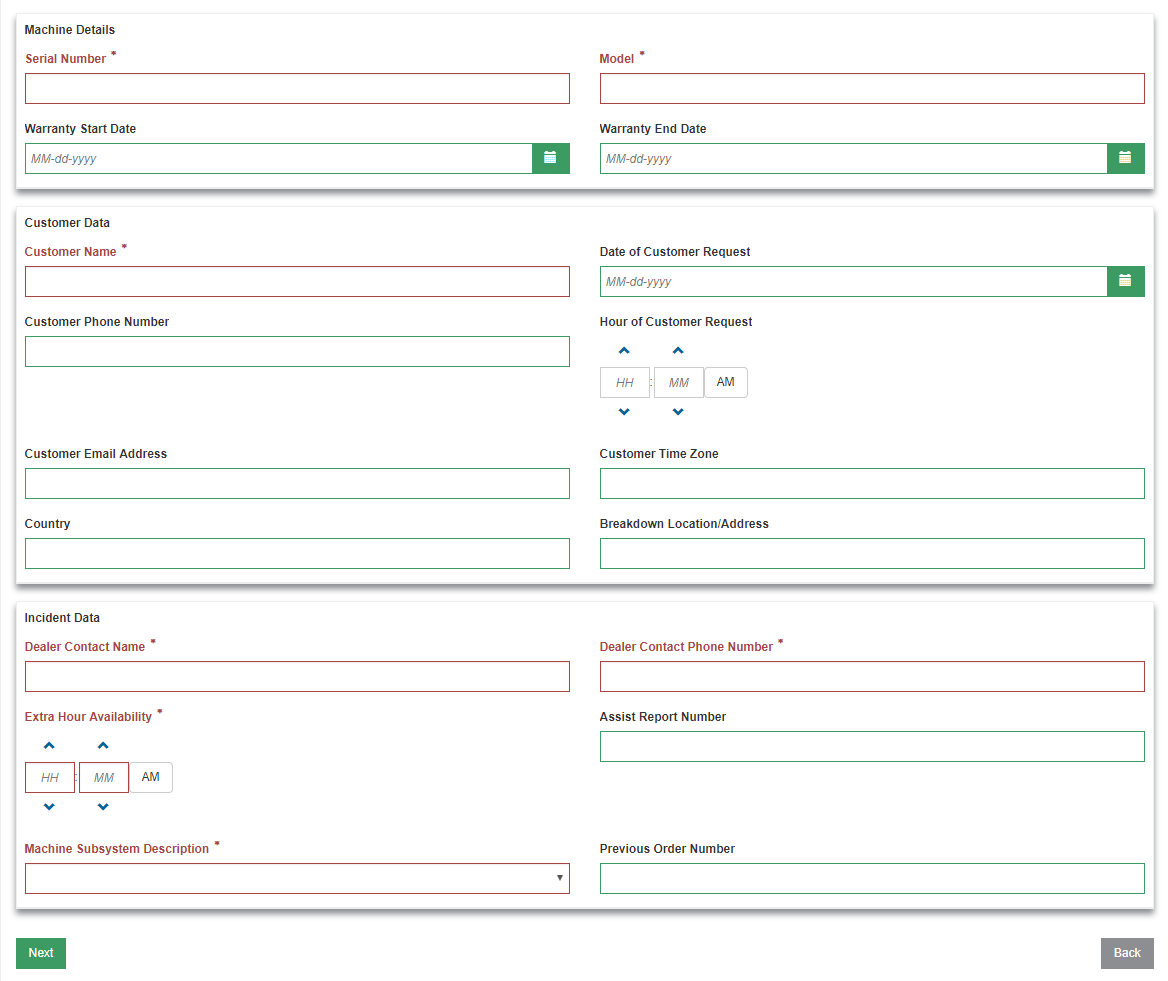1168x981 pixels.
Task: Increase minutes of Extra Hour Availability
Action: click(x=103, y=745)
